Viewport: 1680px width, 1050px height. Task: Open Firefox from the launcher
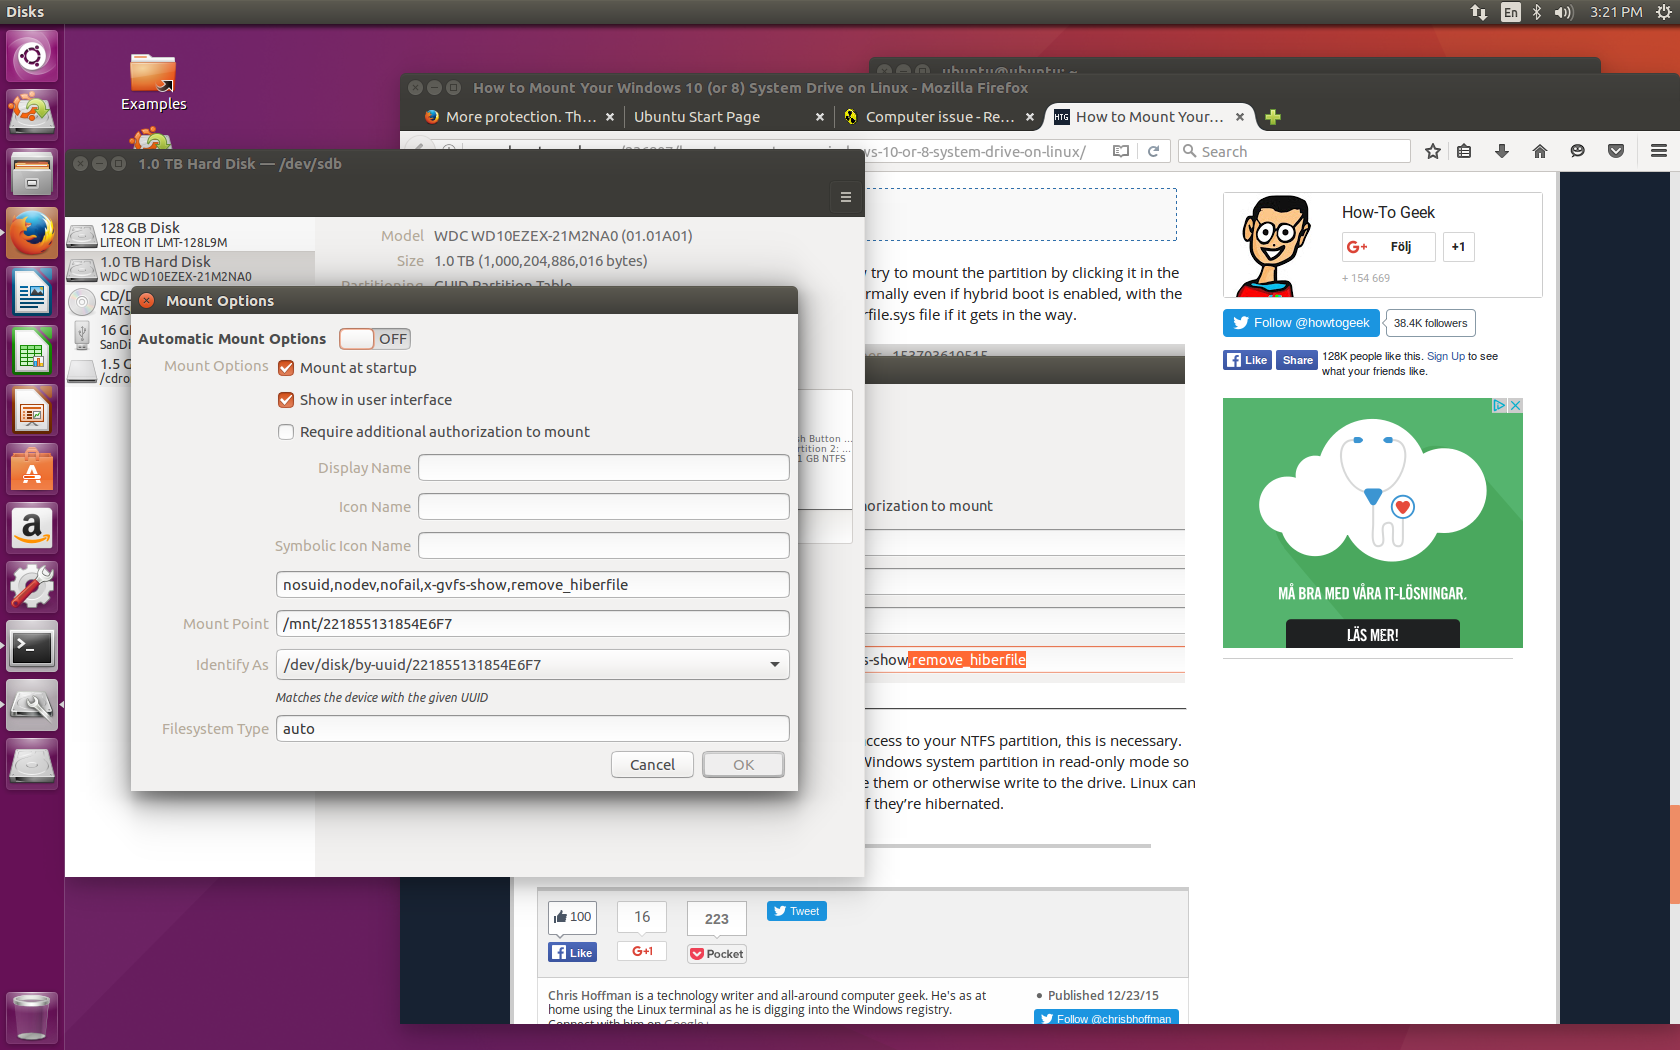32,233
